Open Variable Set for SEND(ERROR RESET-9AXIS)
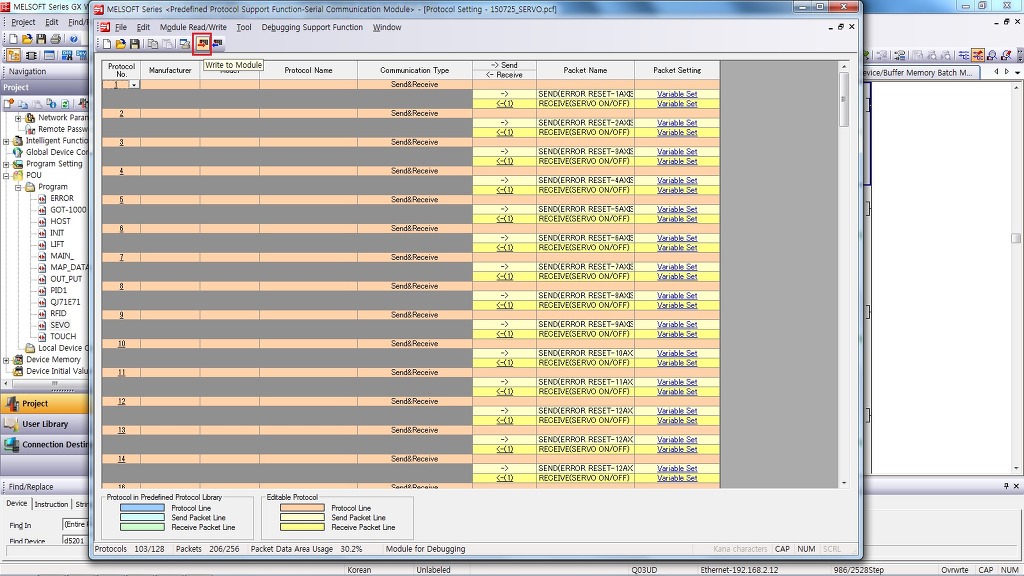The height and width of the screenshot is (576, 1024). click(x=677, y=324)
